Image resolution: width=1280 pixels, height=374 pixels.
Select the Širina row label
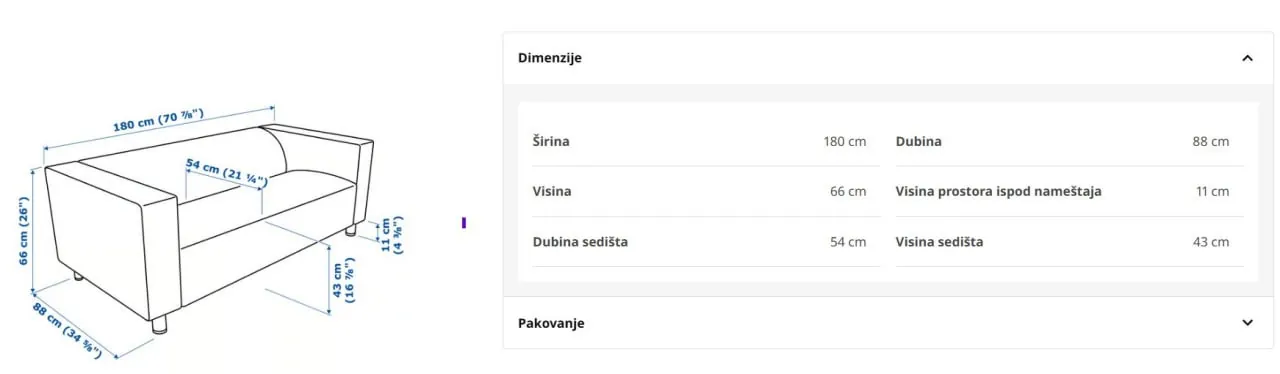pos(551,141)
